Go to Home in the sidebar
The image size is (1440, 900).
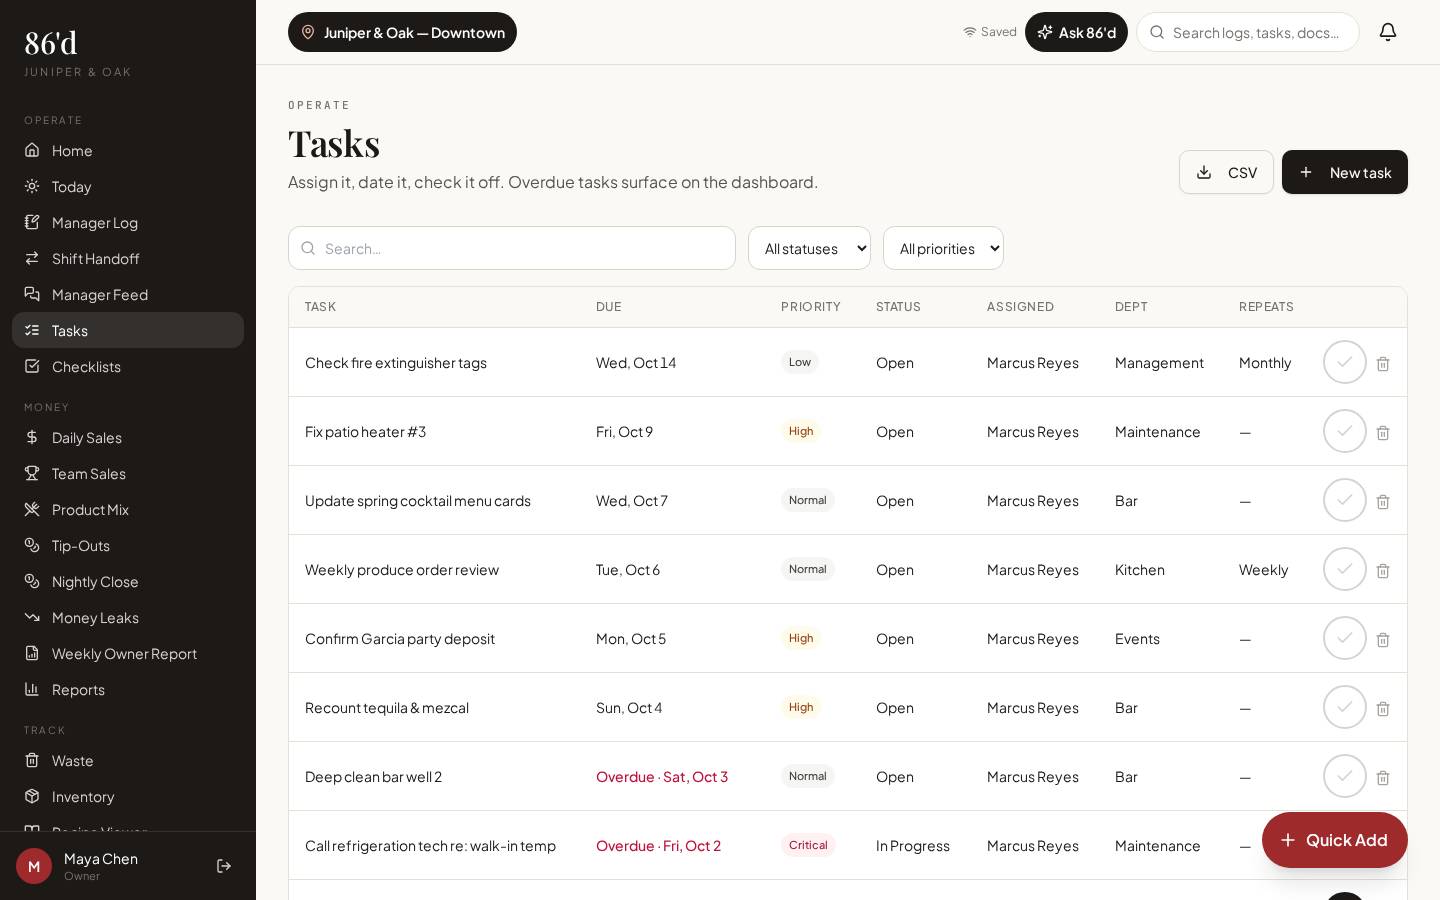click(x=128, y=150)
